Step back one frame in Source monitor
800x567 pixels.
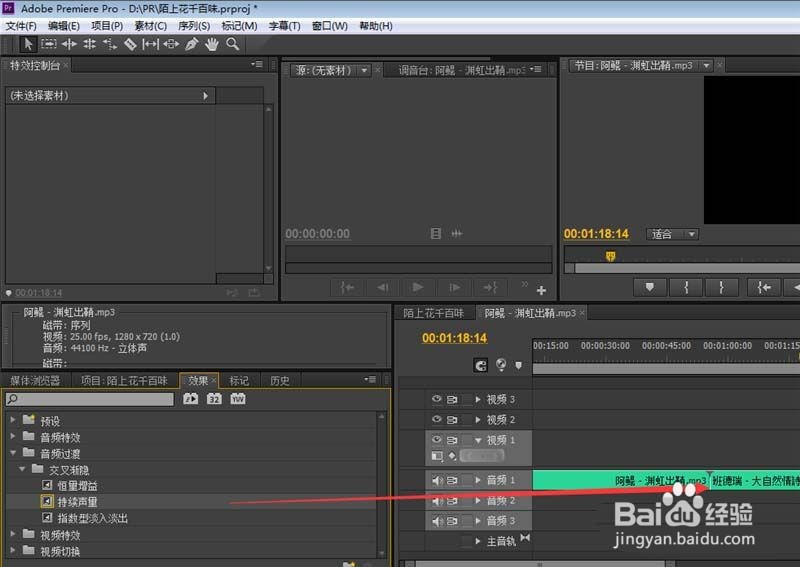383,287
